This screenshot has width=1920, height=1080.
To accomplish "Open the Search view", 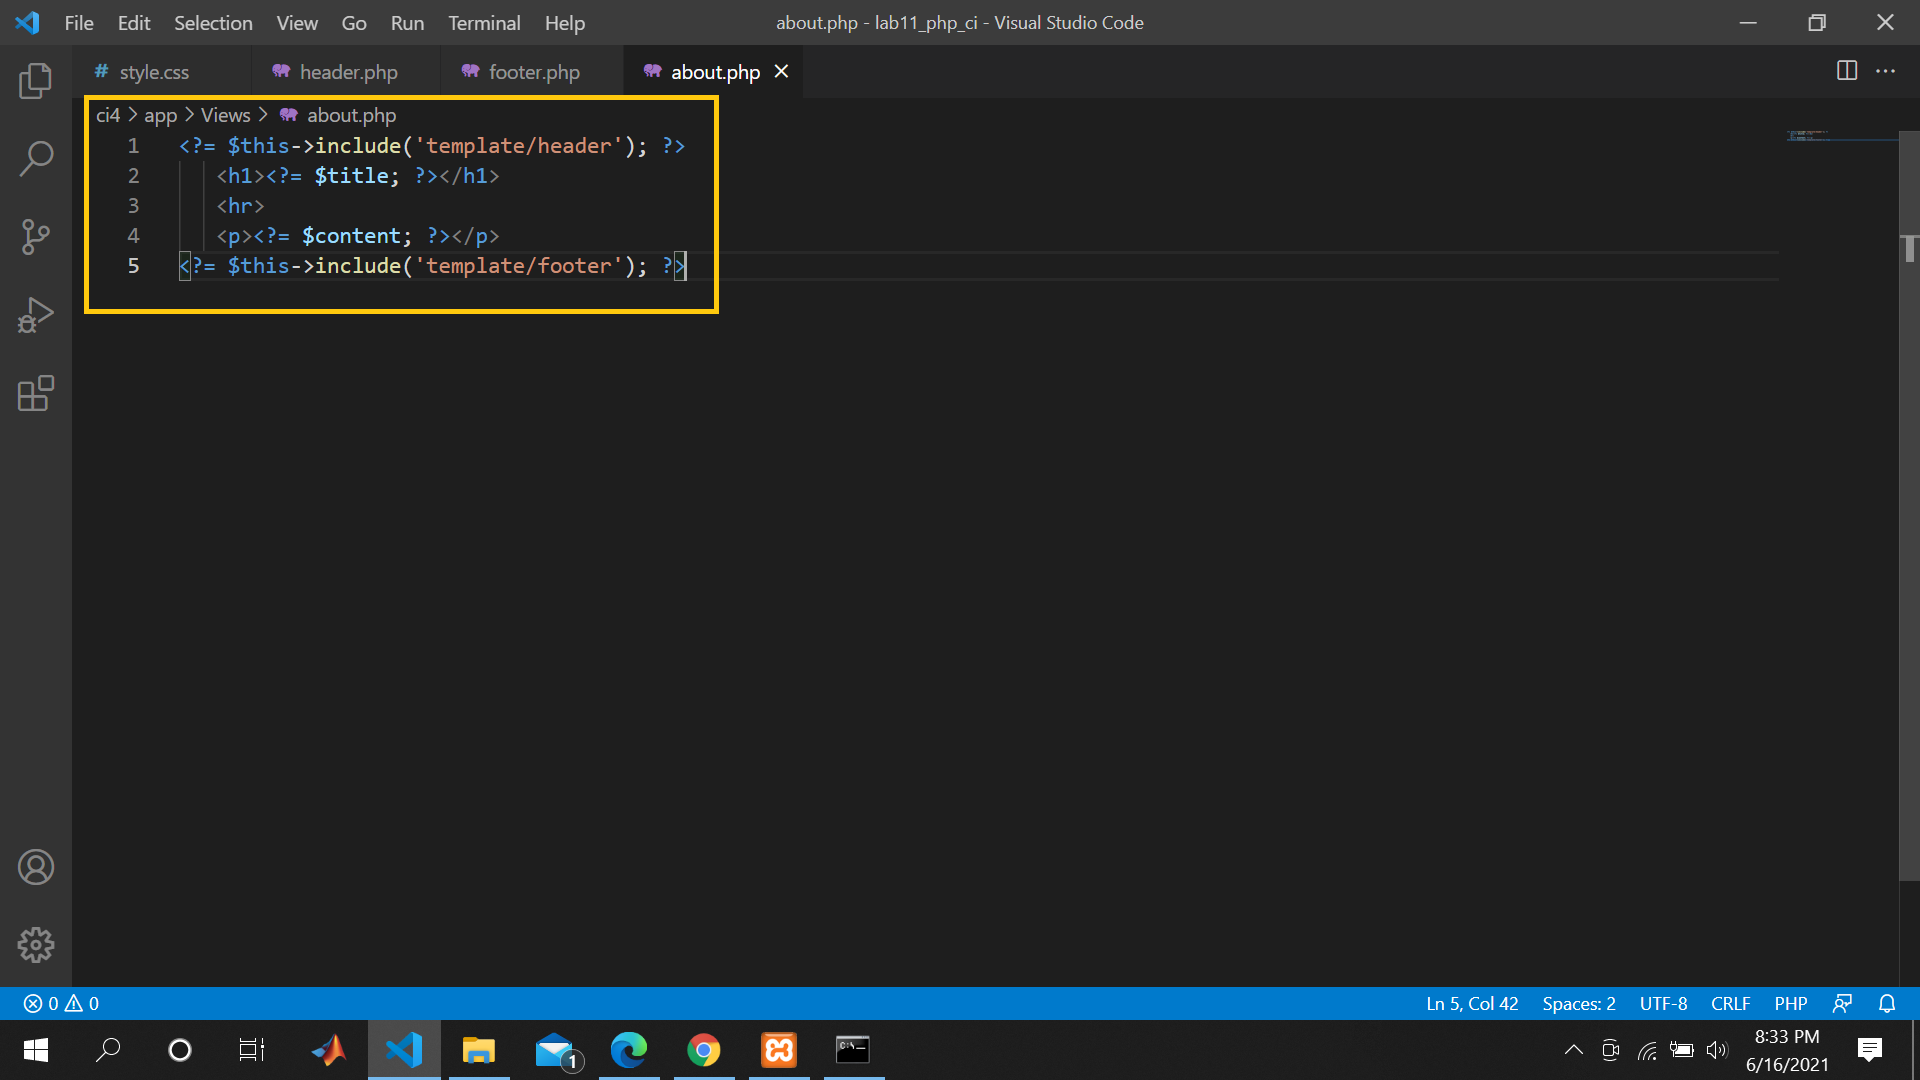I will pos(36,158).
